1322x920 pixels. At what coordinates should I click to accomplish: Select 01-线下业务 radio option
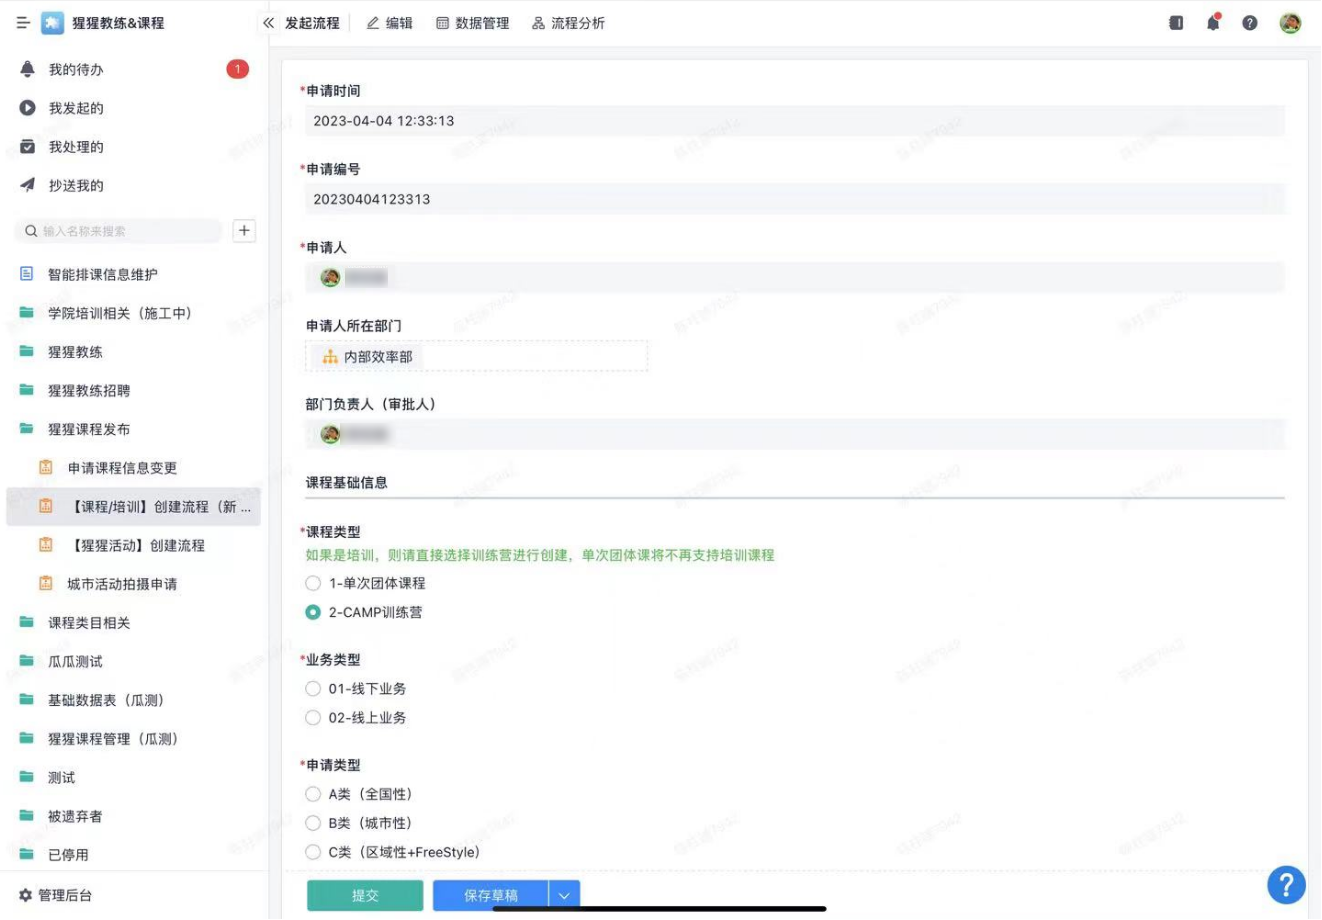click(313, 689)
